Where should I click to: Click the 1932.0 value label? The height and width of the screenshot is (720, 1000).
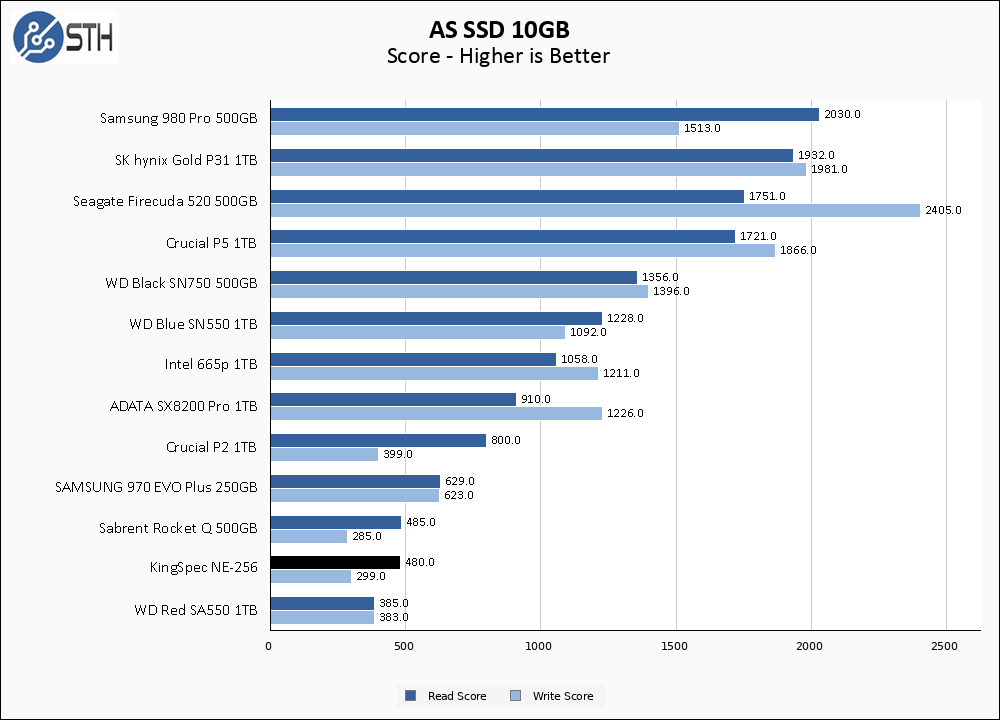(x=816, y=155)
